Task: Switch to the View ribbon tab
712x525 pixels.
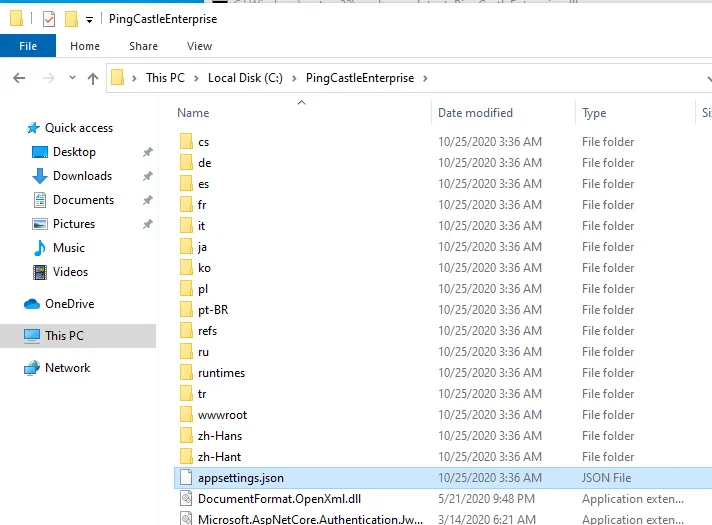Action: (x=199, y=46)
